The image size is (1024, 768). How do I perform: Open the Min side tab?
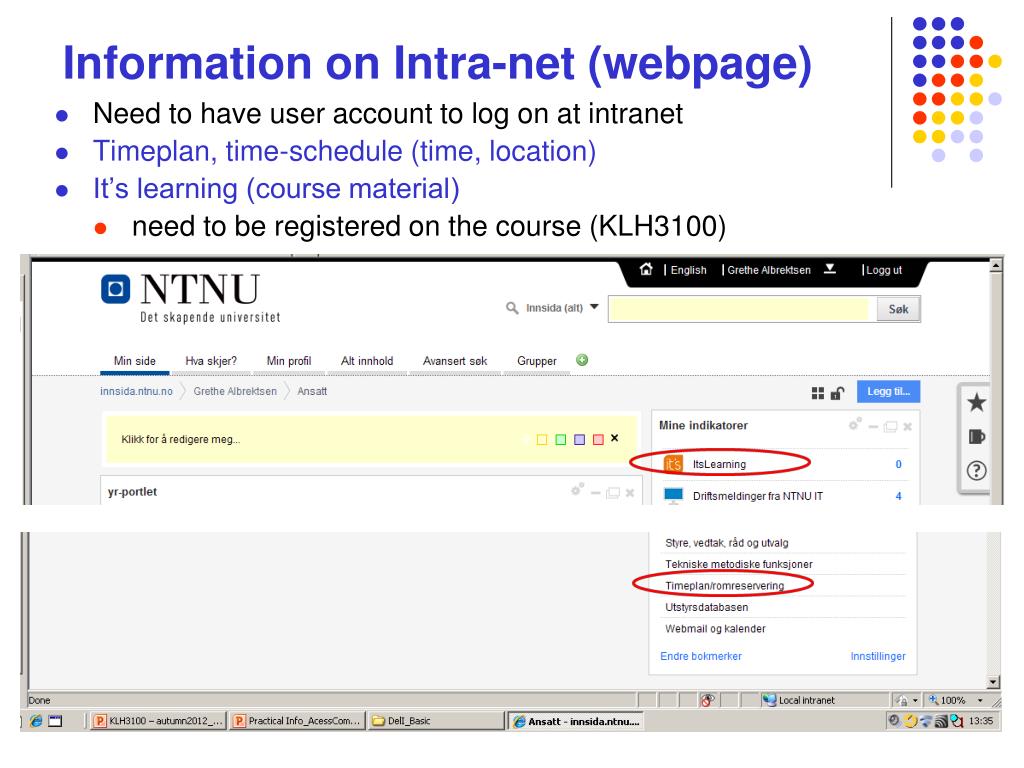(x=135, y=361)
